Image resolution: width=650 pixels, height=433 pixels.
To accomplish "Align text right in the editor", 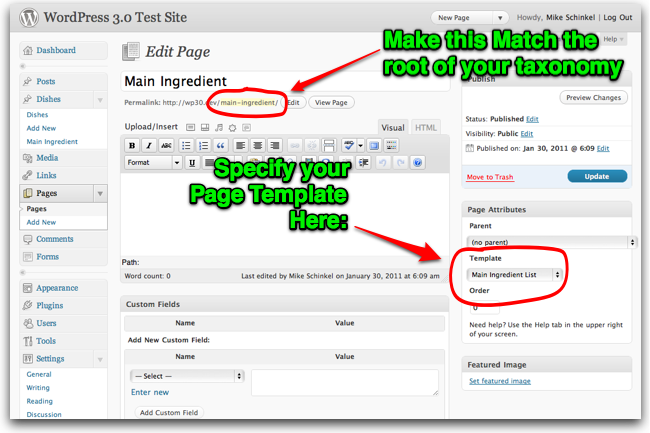I will [274, 145].
